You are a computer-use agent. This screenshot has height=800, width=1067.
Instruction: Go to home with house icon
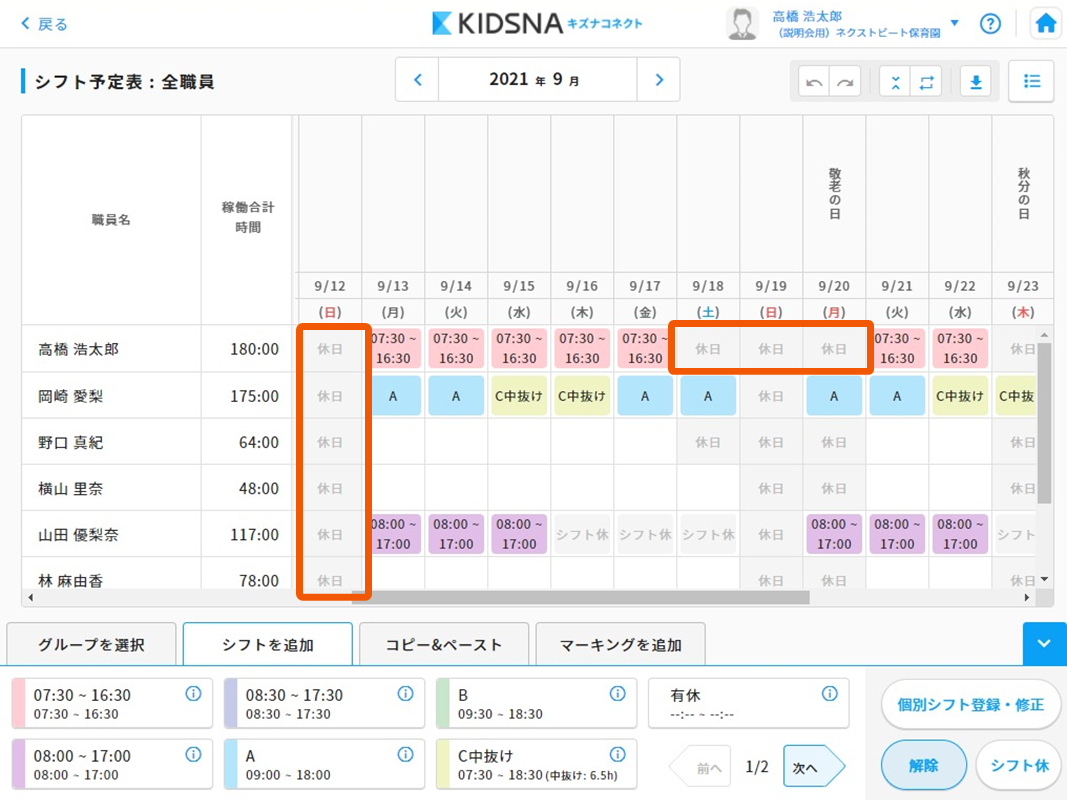pos(1045,24)
